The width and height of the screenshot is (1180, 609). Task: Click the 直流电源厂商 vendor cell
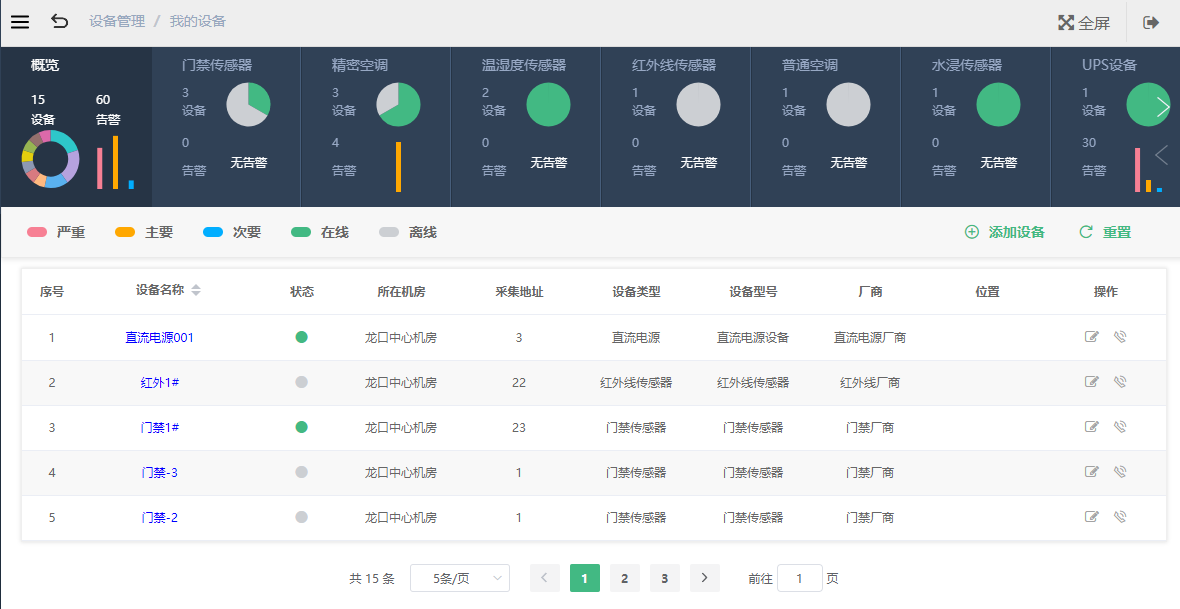[x=870, y=338]
